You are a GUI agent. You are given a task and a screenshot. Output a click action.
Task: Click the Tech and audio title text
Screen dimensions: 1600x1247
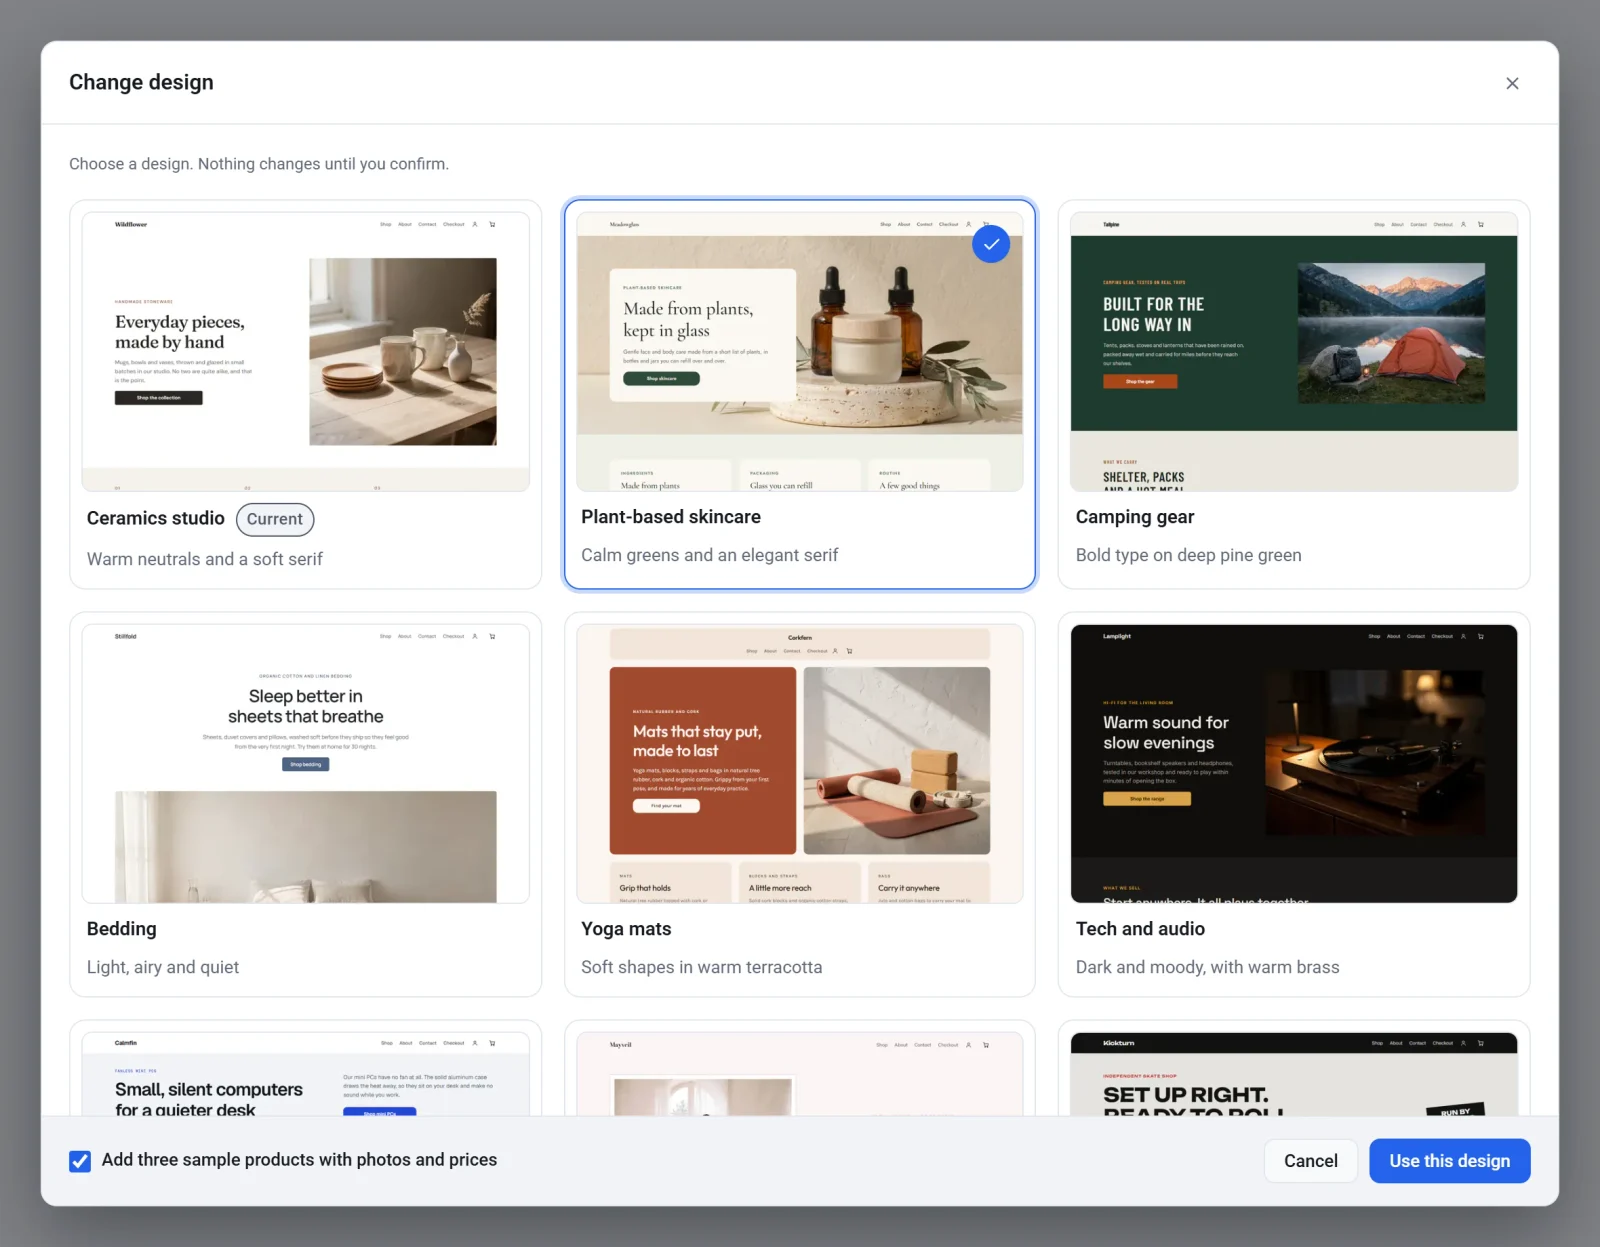[x=1140, y=929]
